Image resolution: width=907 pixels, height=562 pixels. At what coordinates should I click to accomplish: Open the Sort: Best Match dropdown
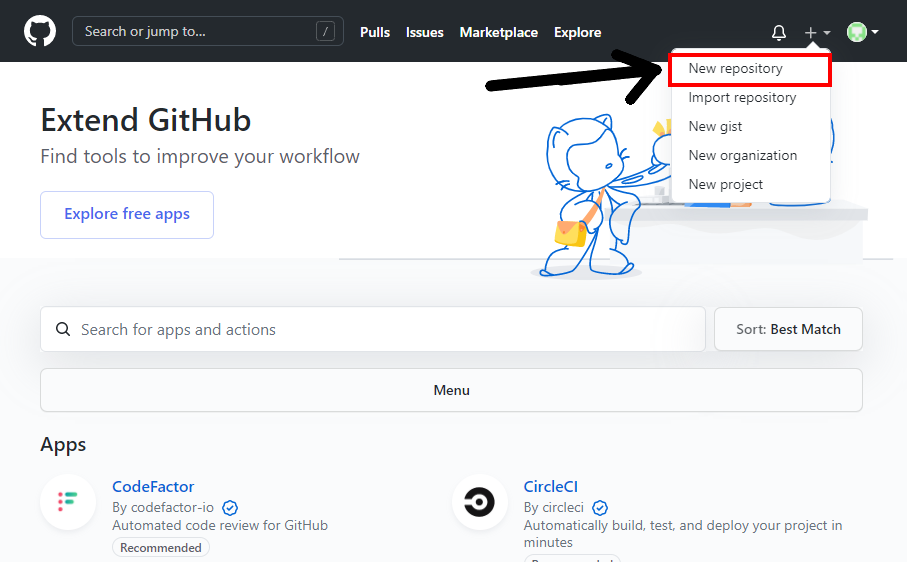click(x=788, y=329)
